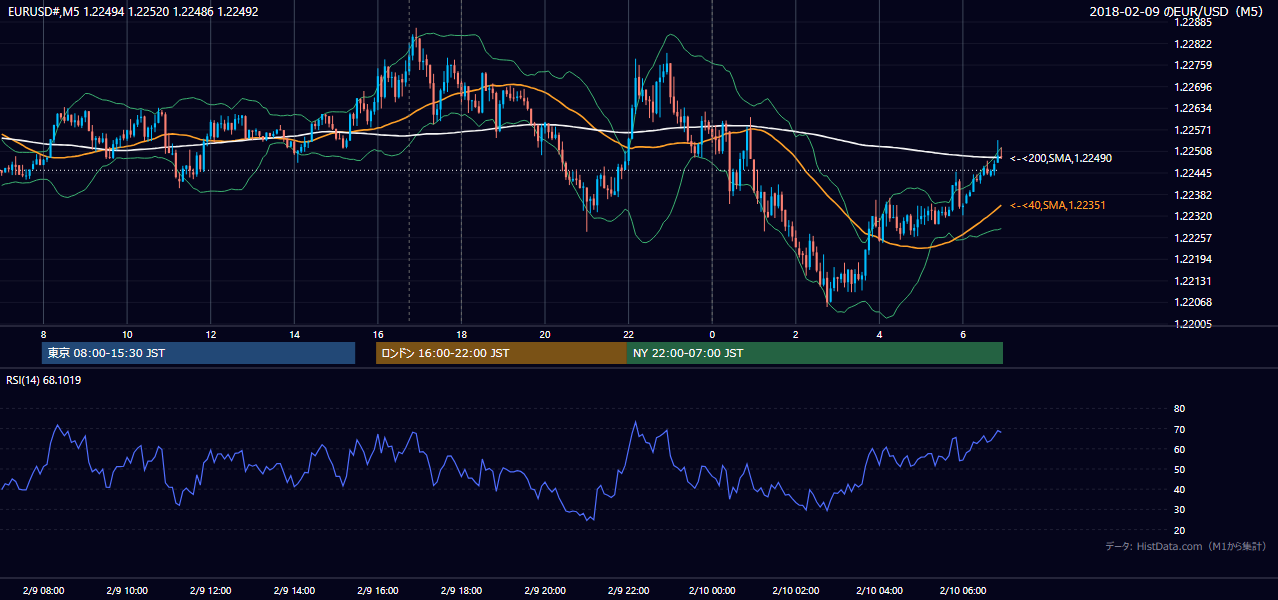Click the 2/10 06:00 time label
The image size is (1278, 600).
(963, 590)
